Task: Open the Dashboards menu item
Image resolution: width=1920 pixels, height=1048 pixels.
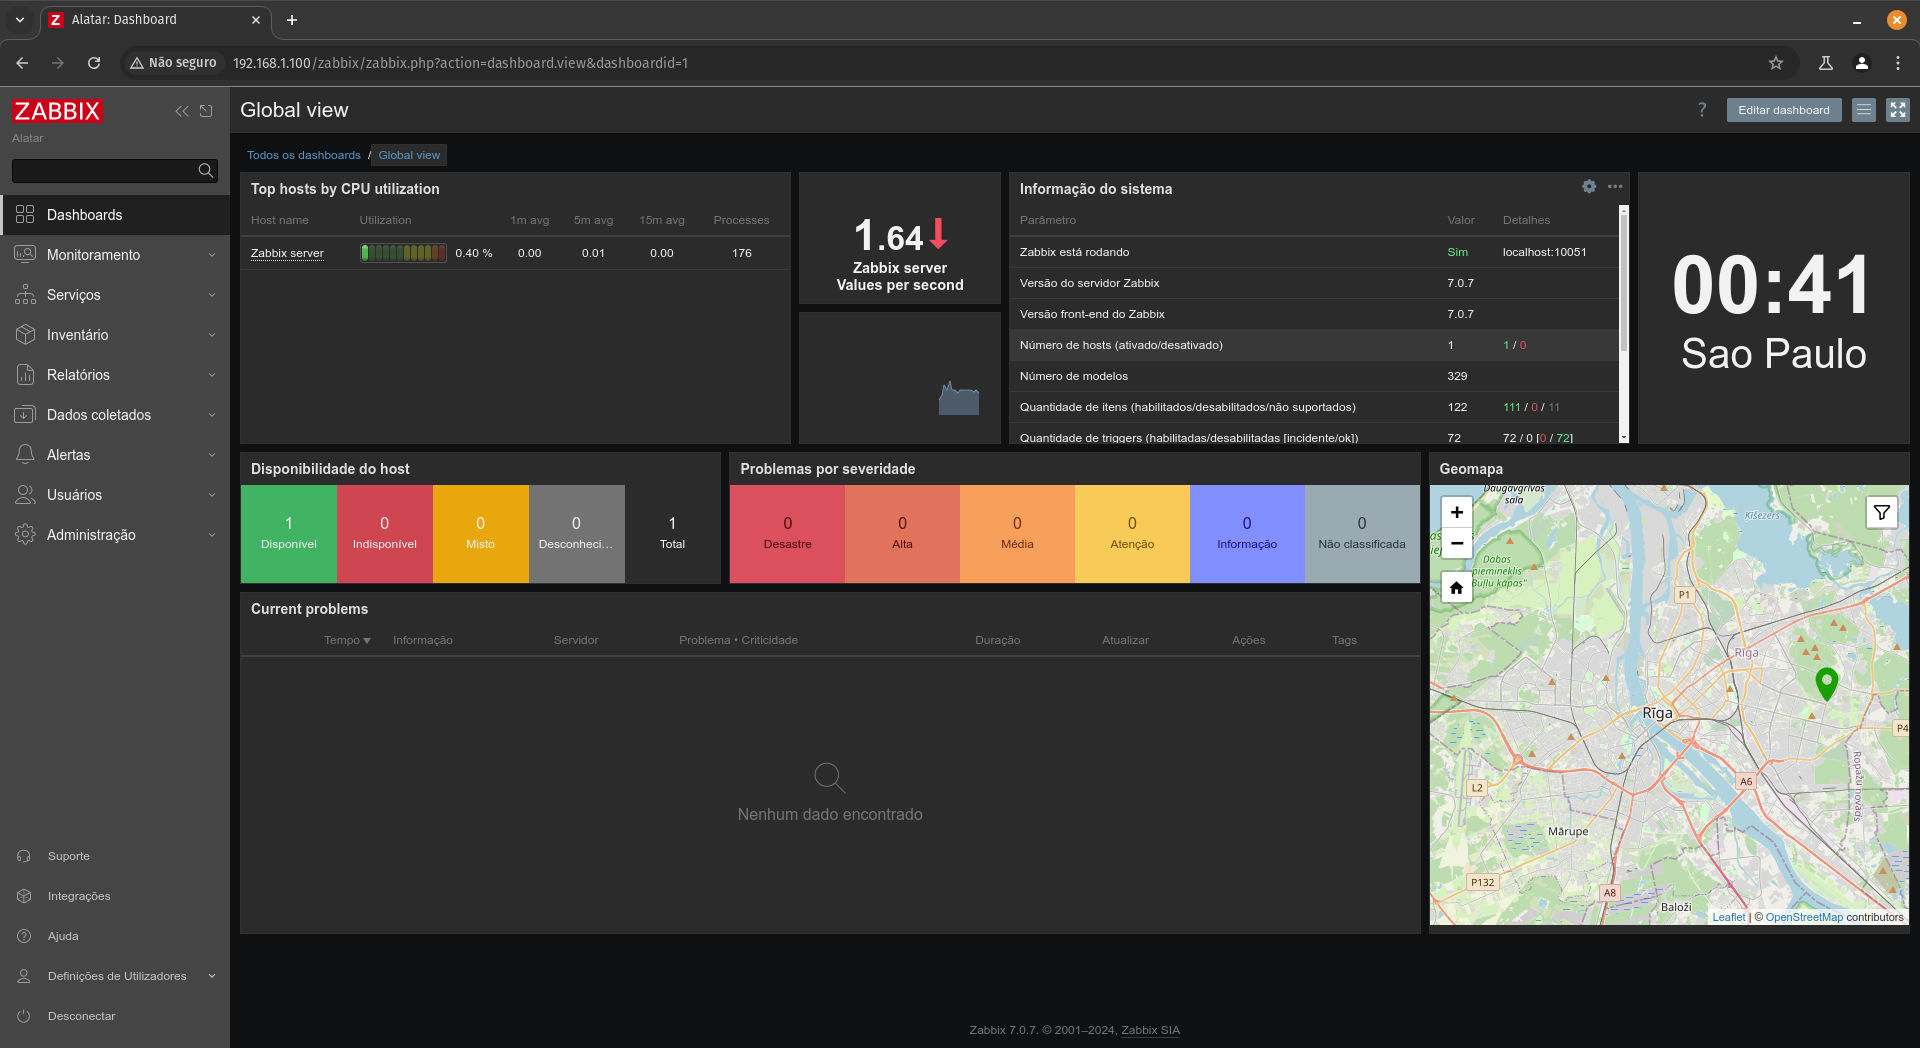Action: pyautogui.click(x=85, y=215)
